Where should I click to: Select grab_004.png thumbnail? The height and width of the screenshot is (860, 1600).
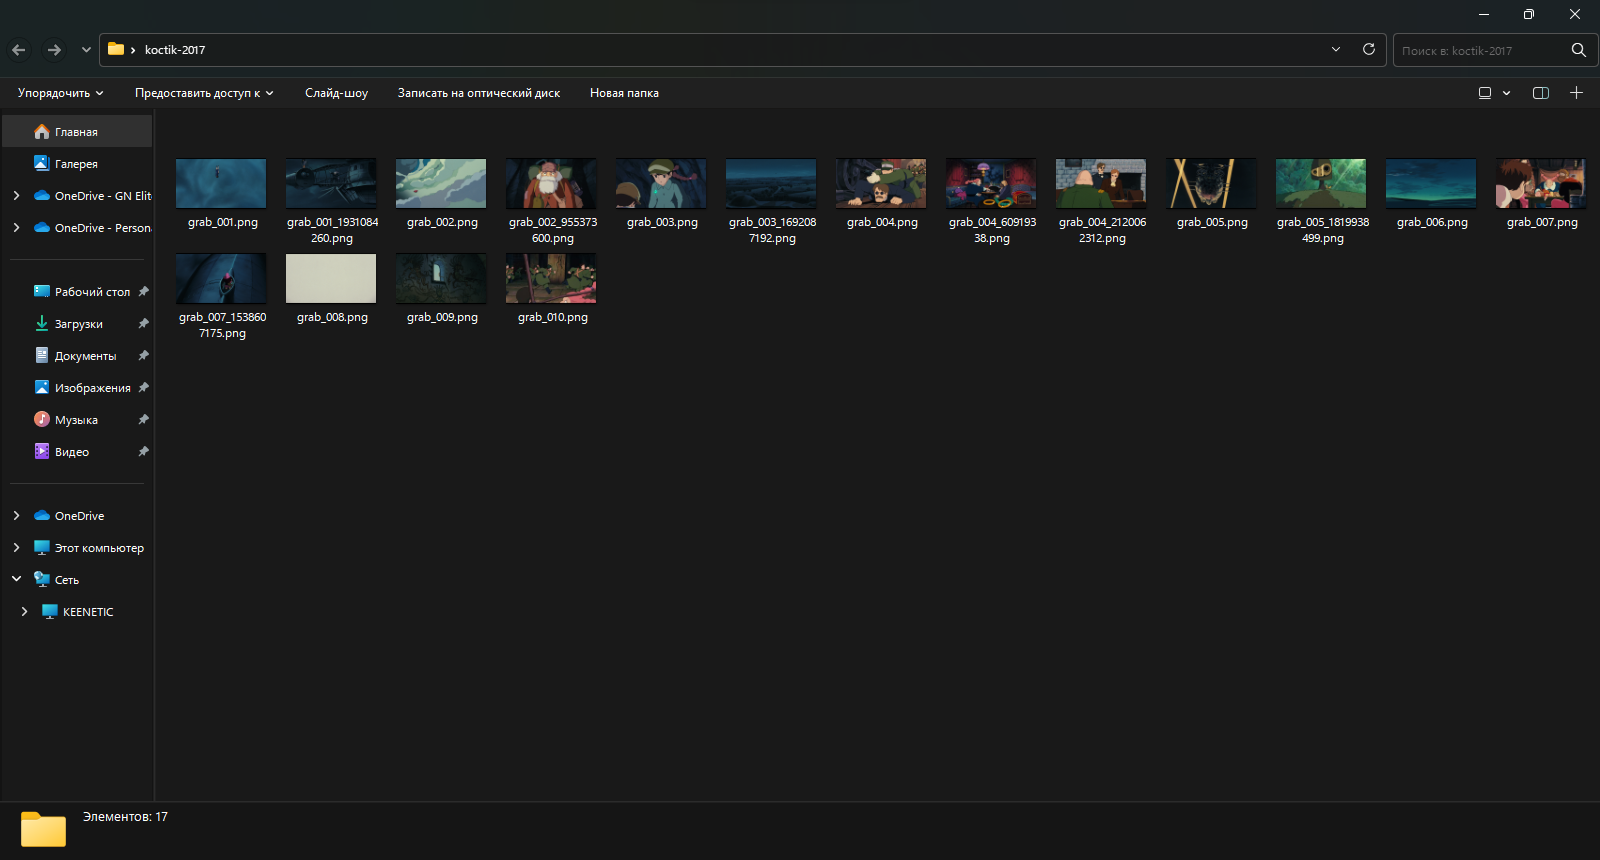pos(881,183)
